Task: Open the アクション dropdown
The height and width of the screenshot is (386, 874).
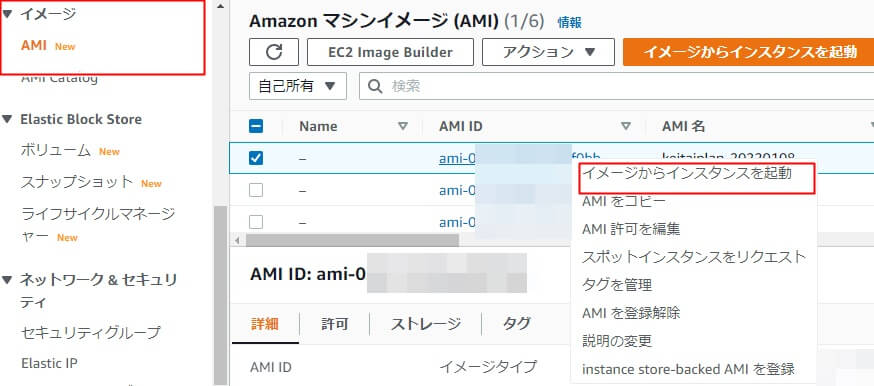Action: (548, 52)
